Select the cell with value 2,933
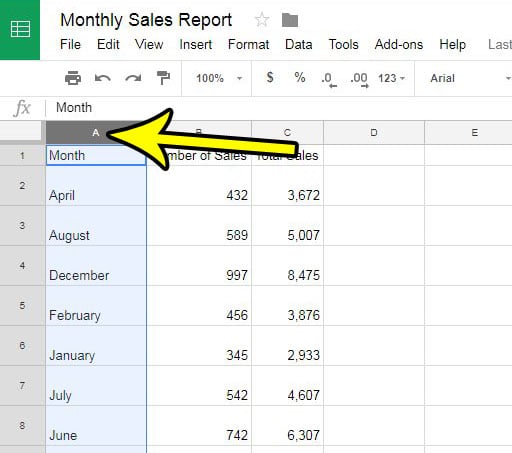Viewport: 512px width, 453px height. [287, 346]
